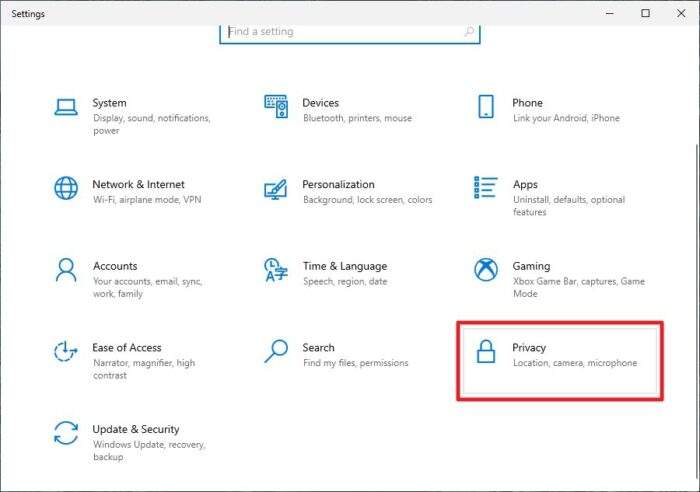Click magnifier icon in search box

(x=469, y=31)
